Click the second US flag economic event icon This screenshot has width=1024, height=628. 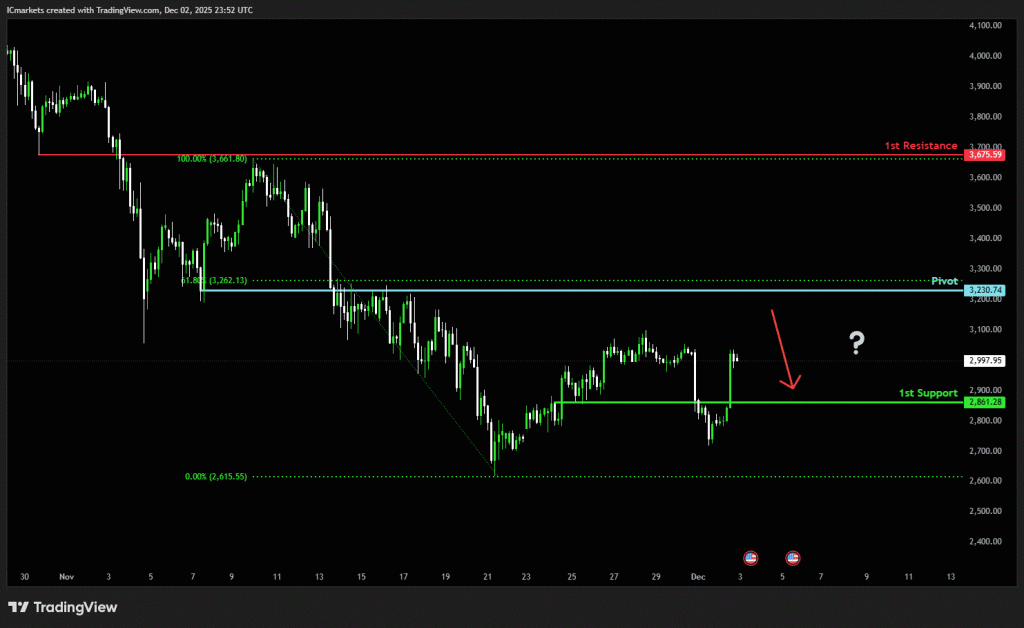point(793,557)
